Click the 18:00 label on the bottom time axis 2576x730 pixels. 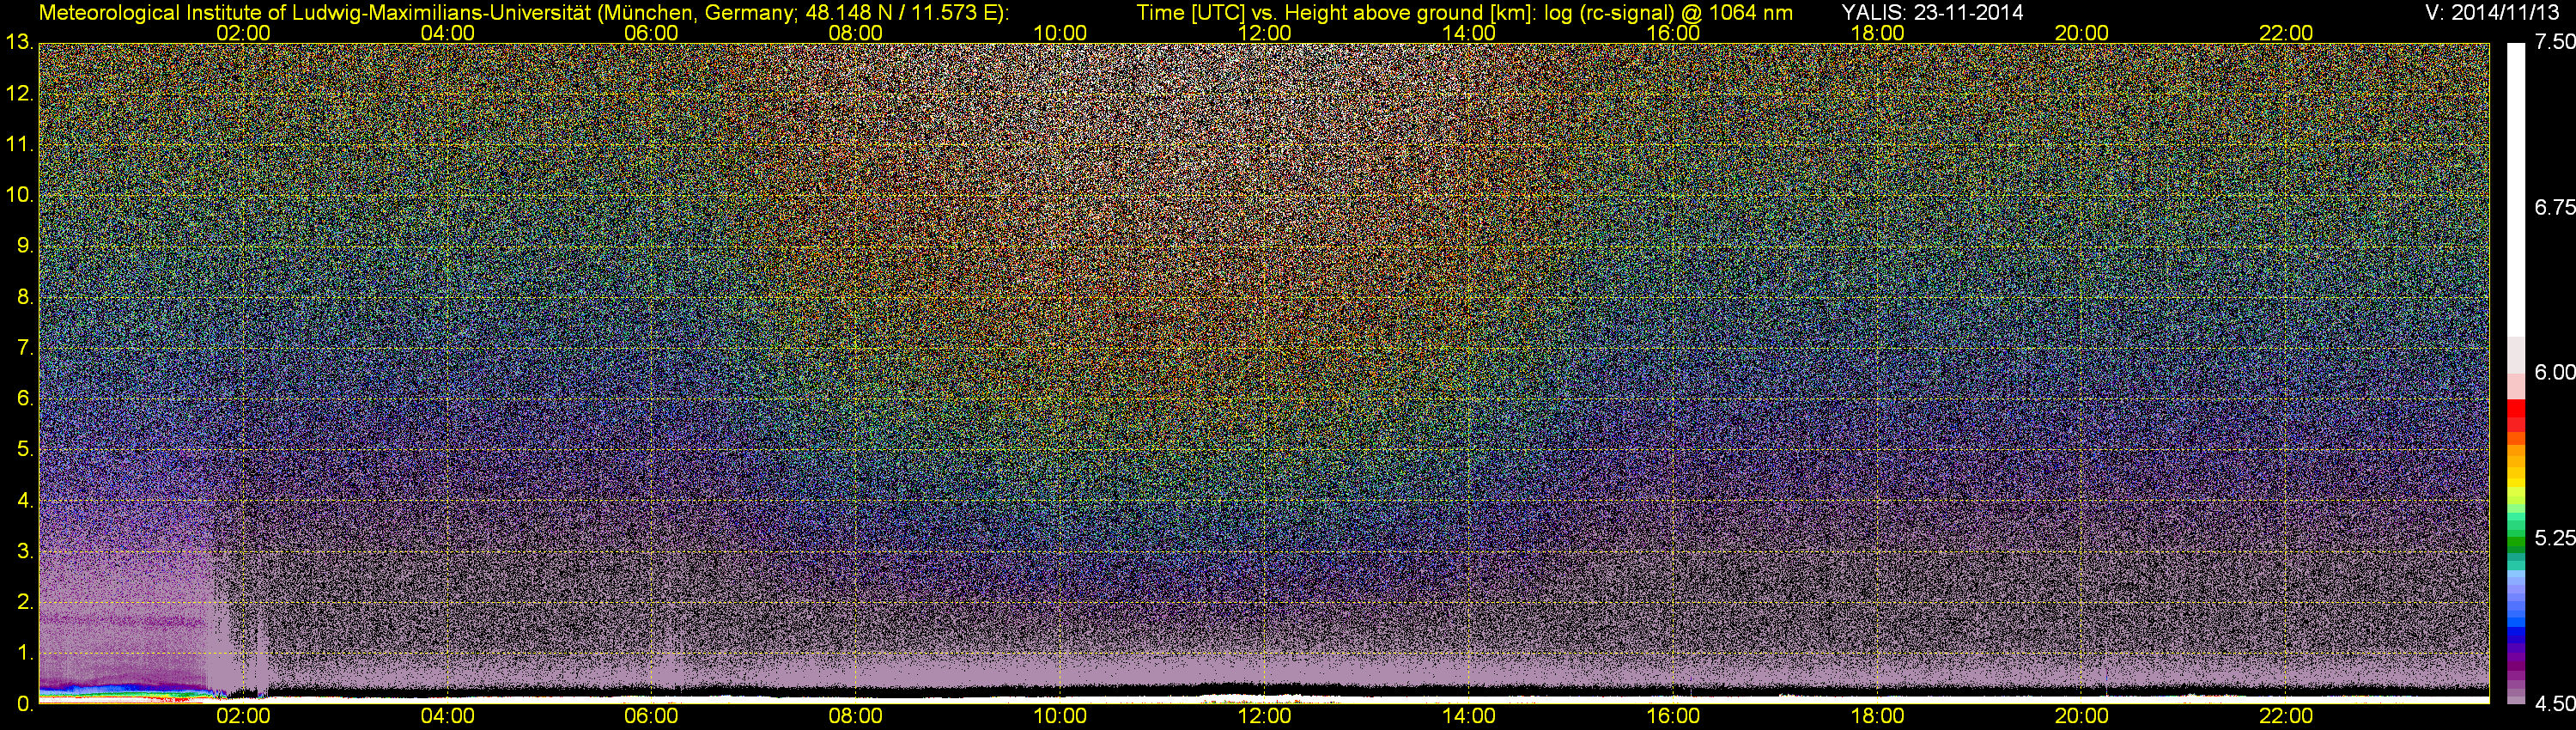(1878, 716)
